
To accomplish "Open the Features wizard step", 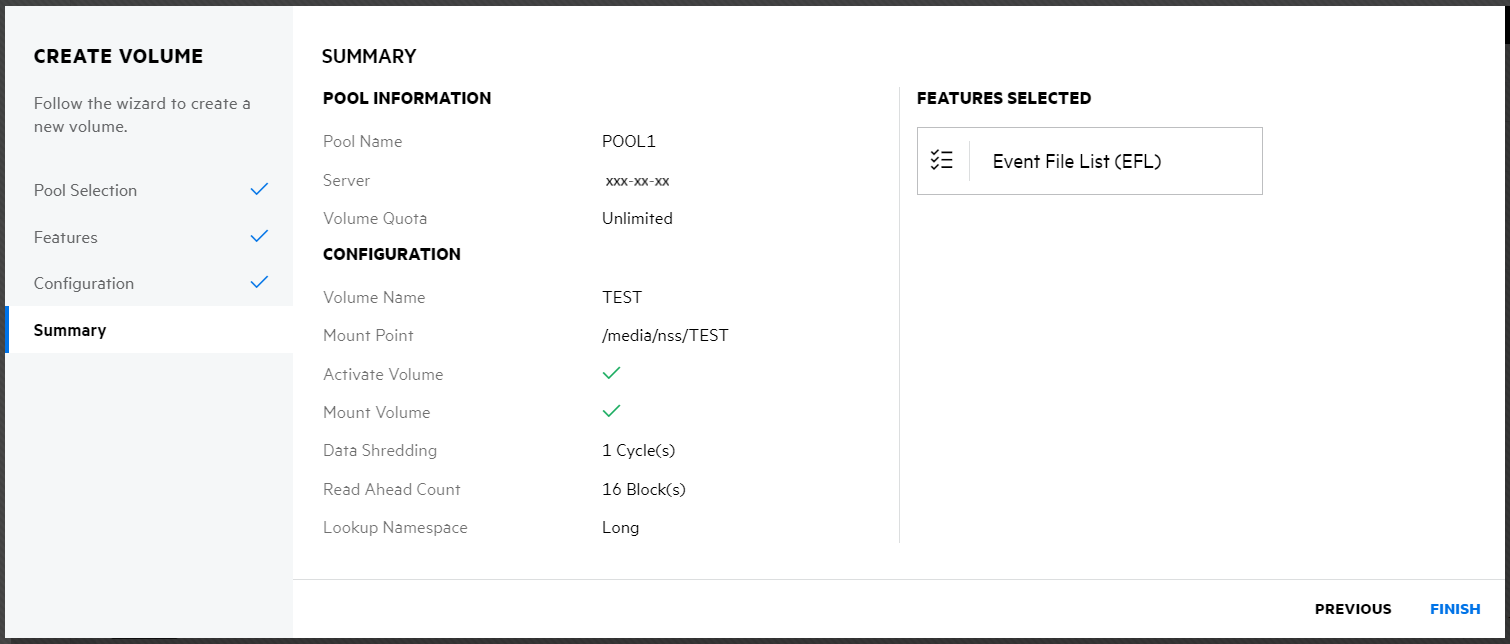I will pyautogui.click(x=66, y=237).
